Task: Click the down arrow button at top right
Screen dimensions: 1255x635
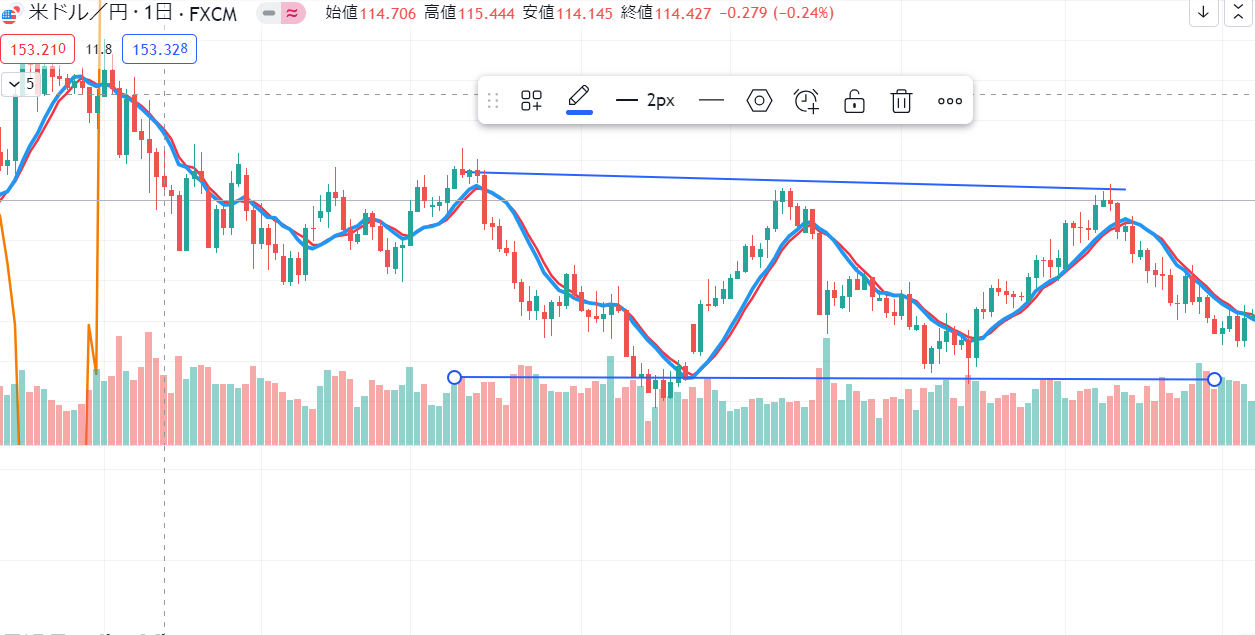Action: pyautogui.click(x=1203, y=13)
